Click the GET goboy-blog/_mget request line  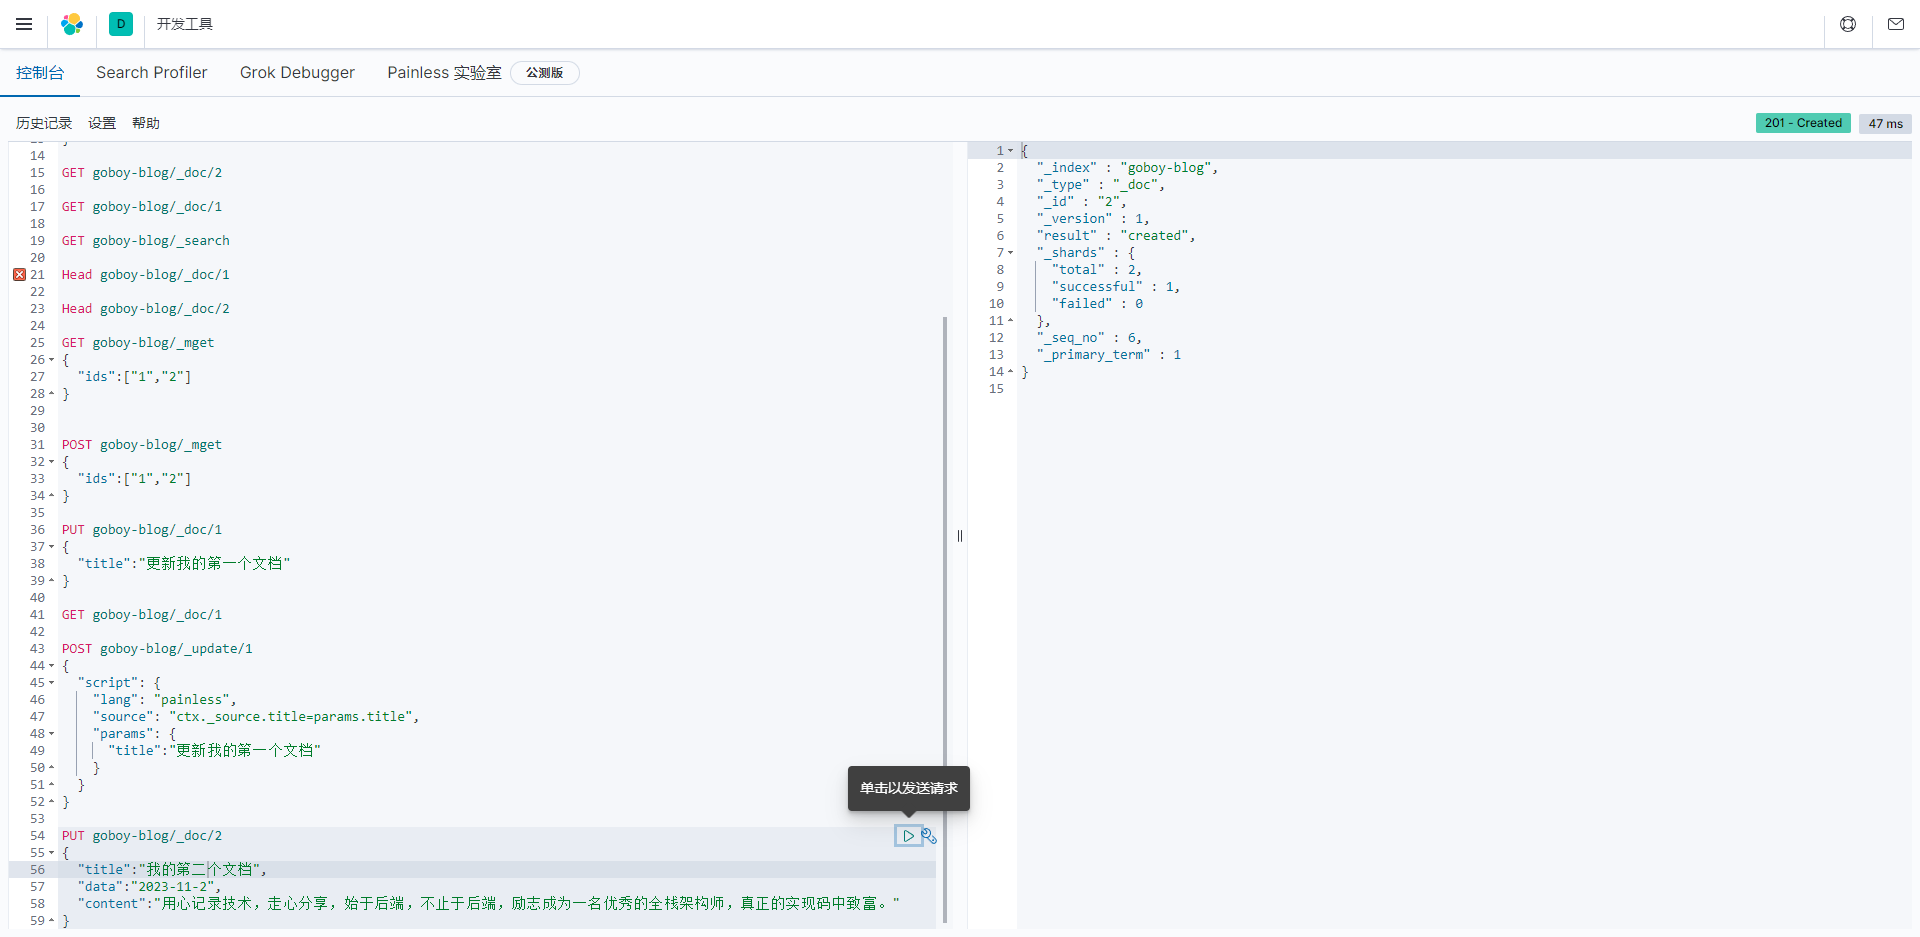click(138, 343)
